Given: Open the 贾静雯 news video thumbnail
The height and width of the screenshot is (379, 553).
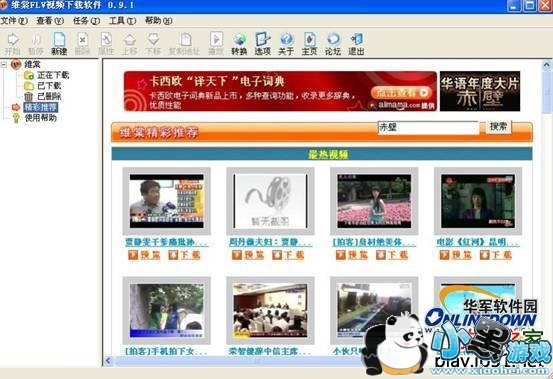Looking at the screenshot, I should point(166,201).
